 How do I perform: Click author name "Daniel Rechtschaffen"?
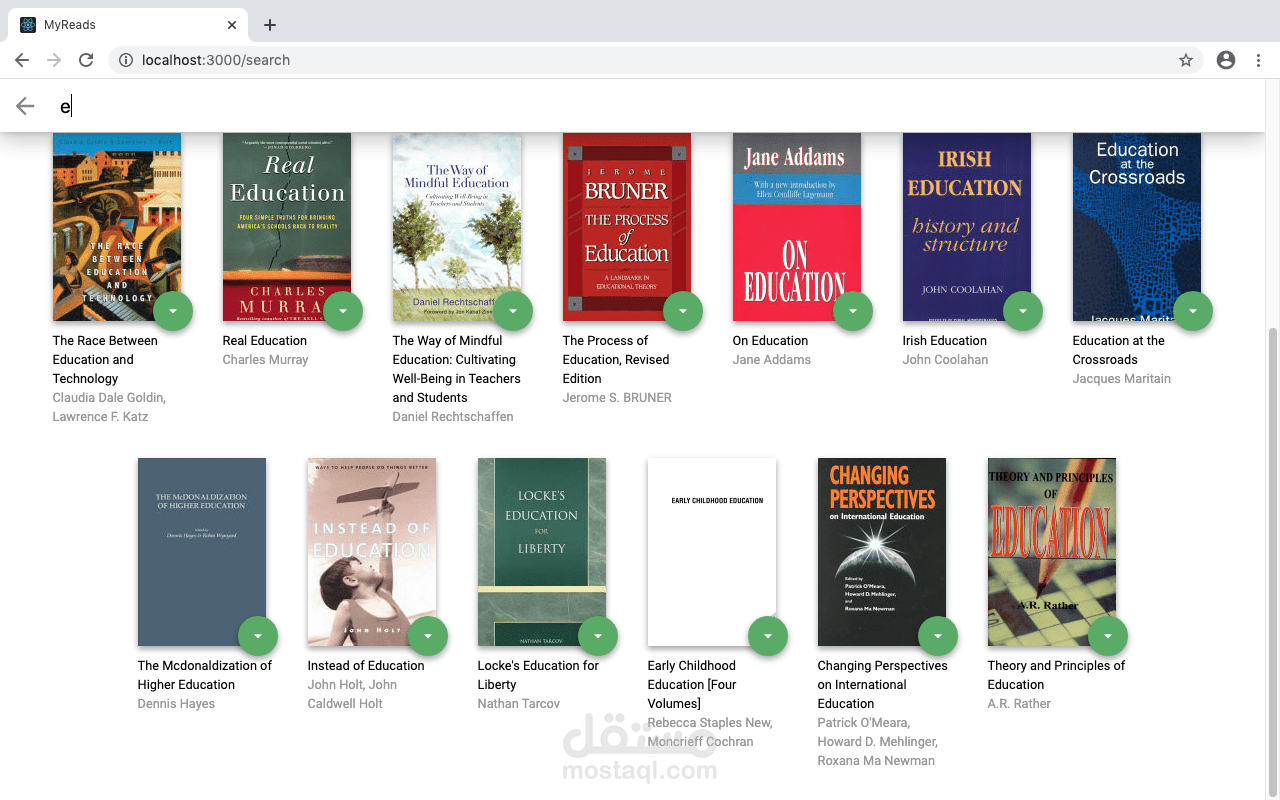[x=453, y=417]
